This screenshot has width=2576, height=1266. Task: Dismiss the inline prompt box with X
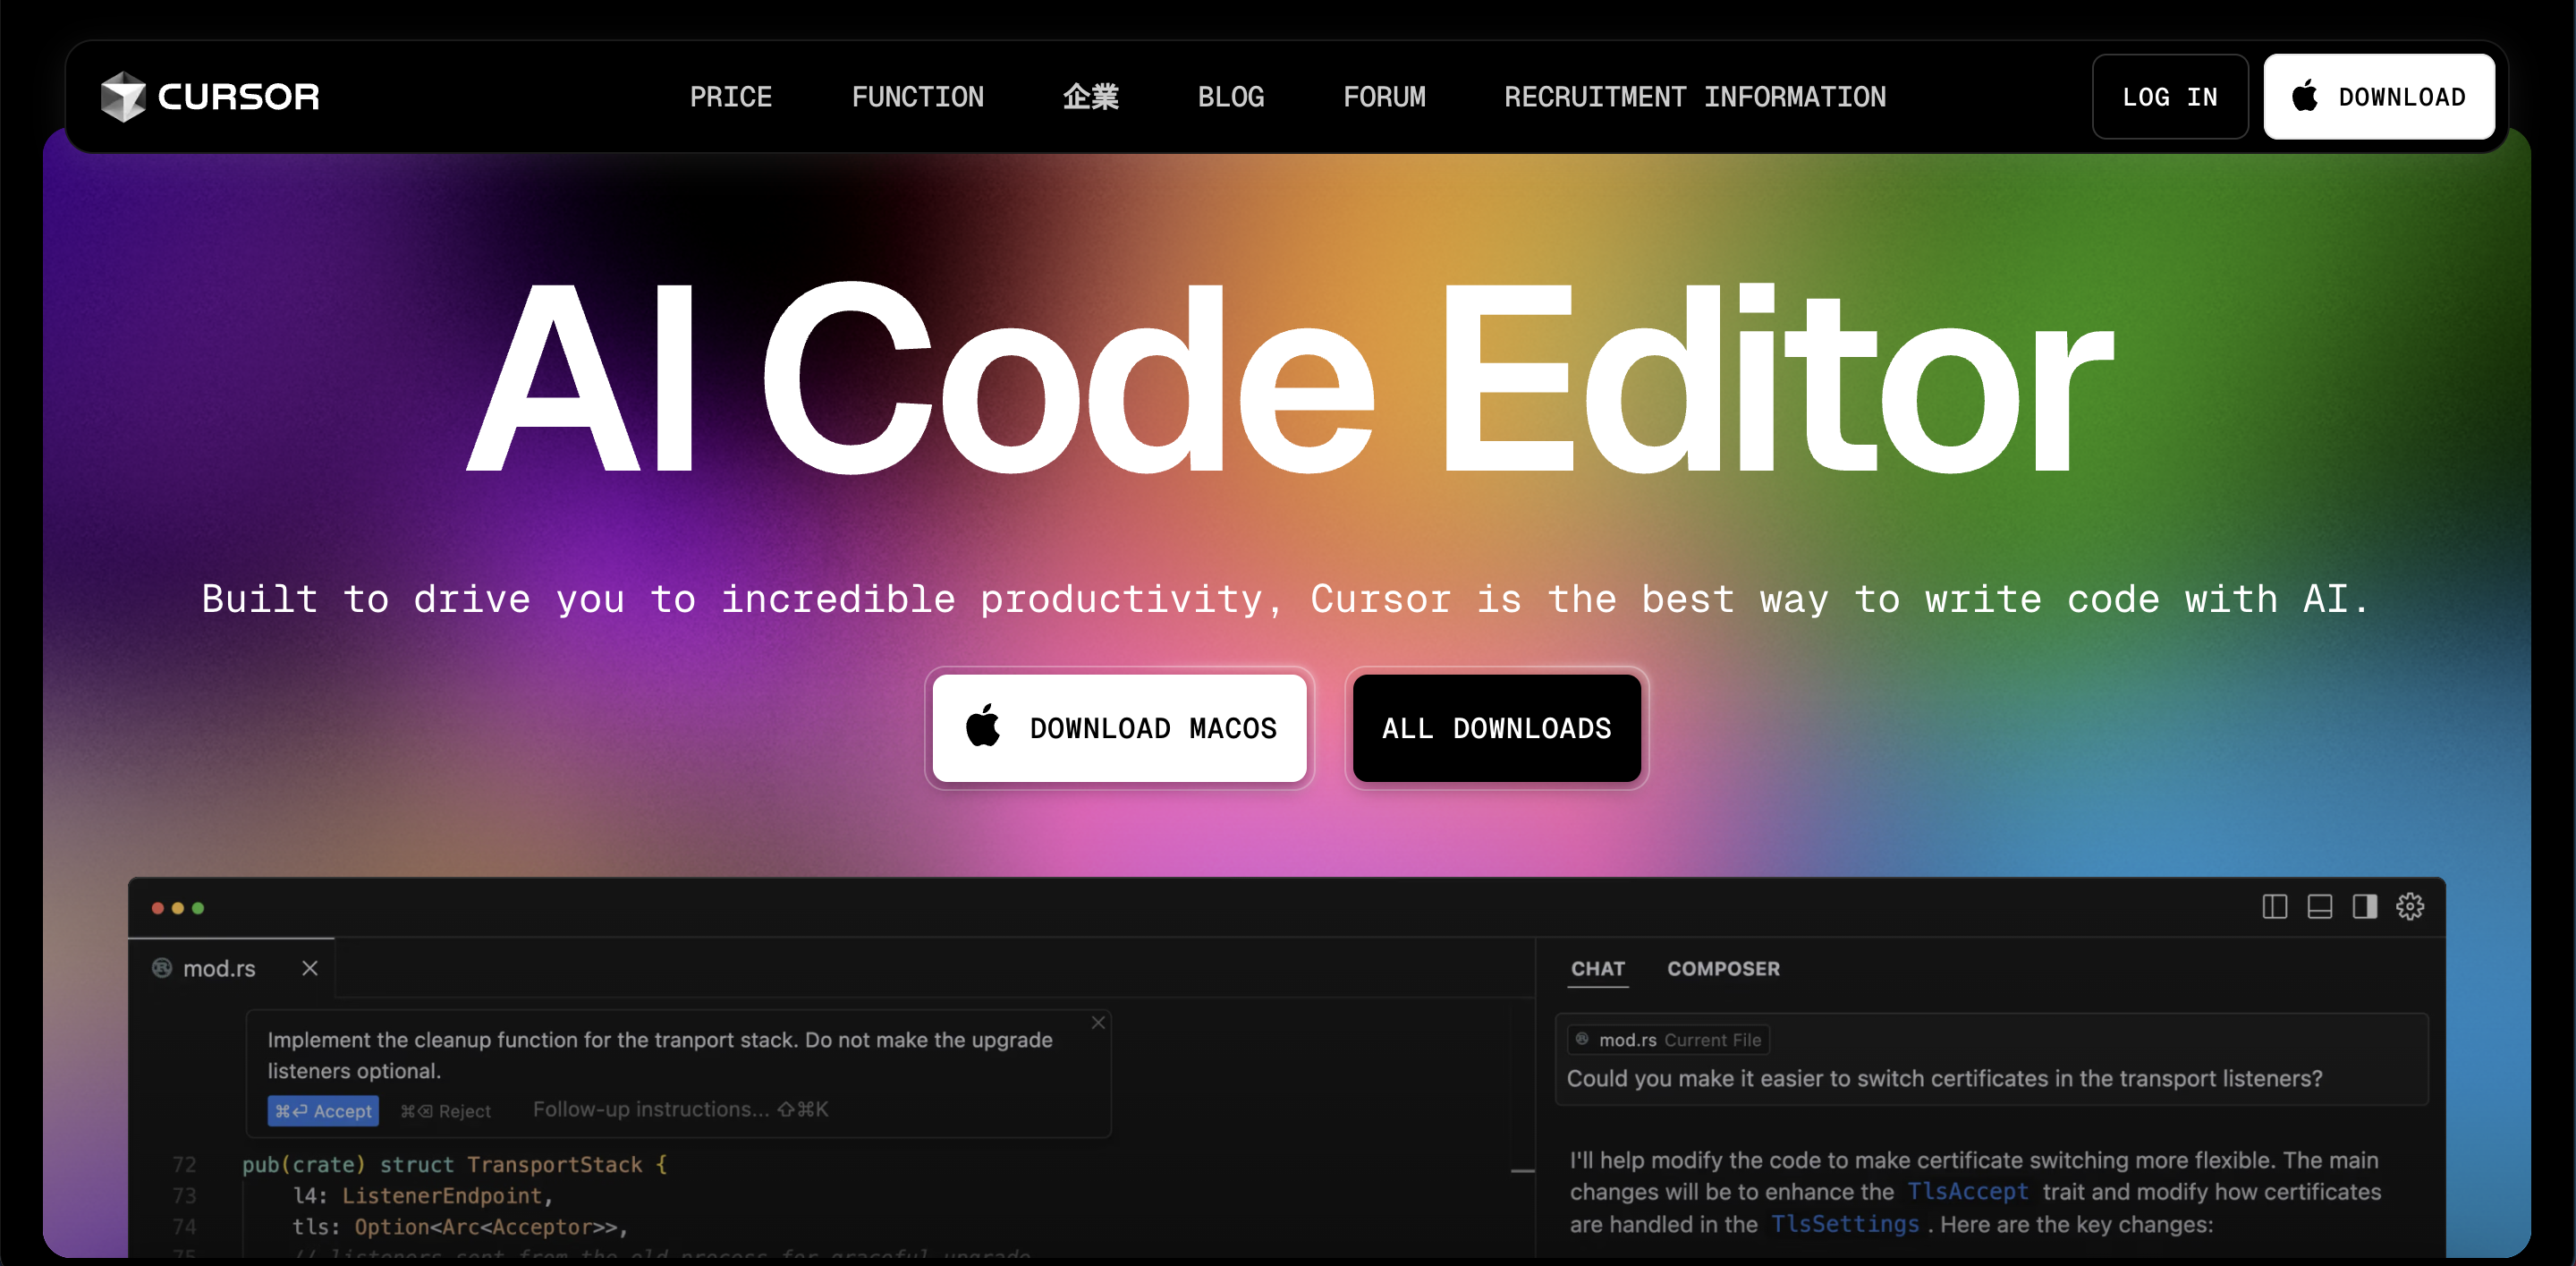1098,1022
